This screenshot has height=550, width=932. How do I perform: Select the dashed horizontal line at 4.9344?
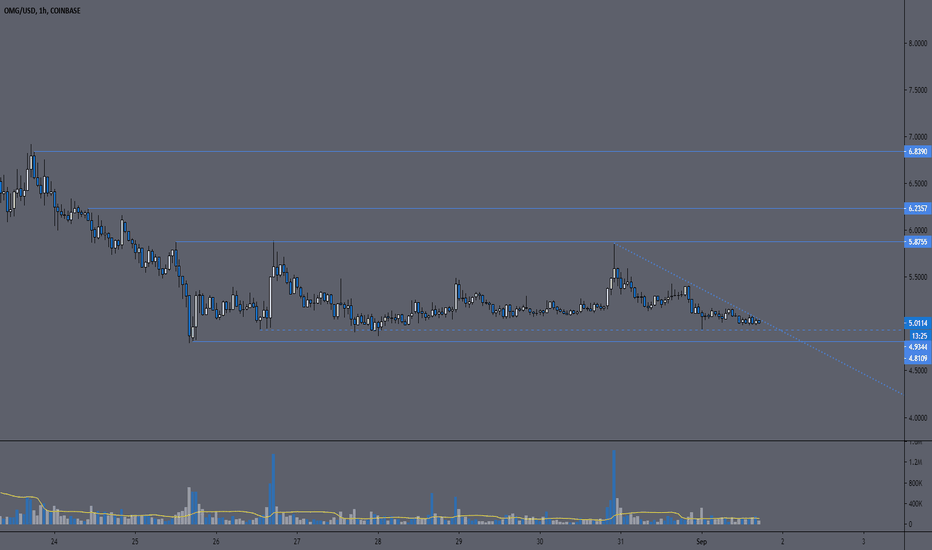[582, 330]
